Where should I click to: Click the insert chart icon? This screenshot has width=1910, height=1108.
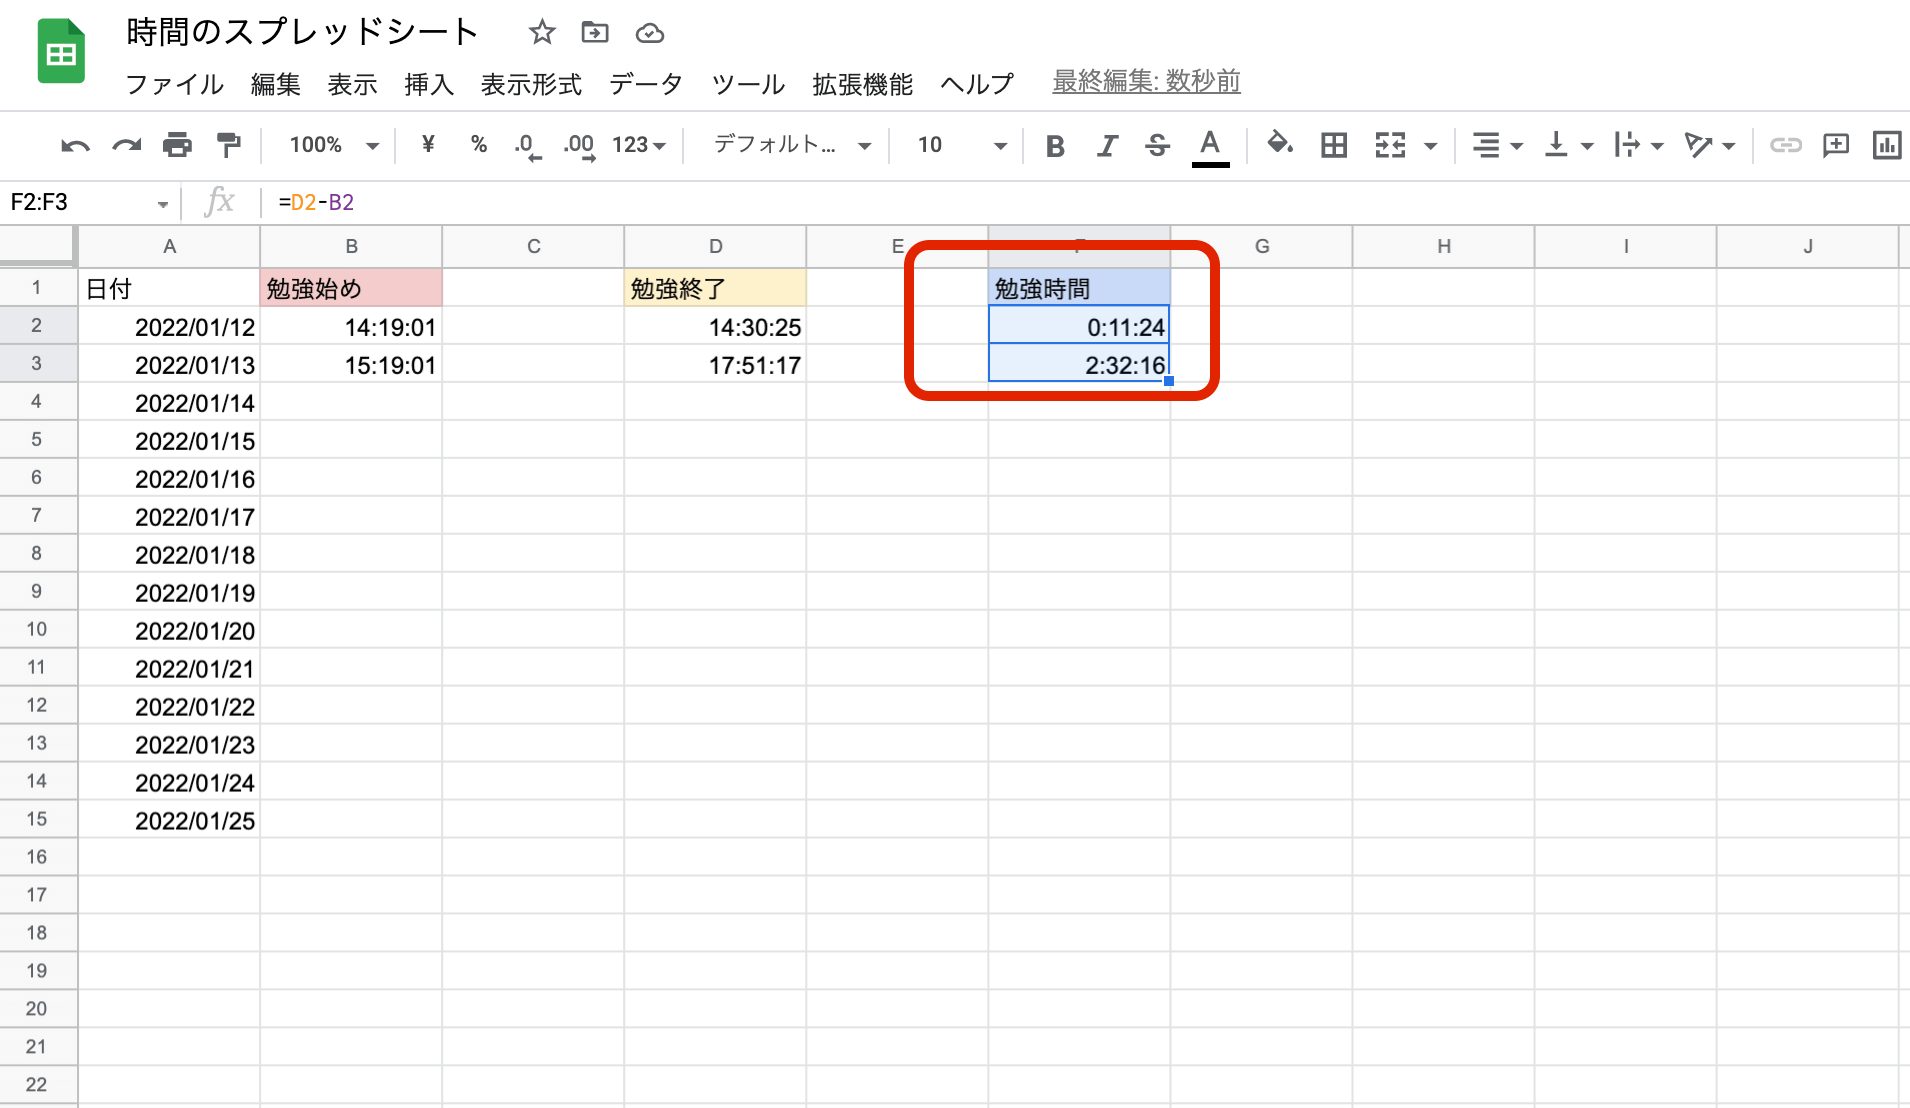1887,146
